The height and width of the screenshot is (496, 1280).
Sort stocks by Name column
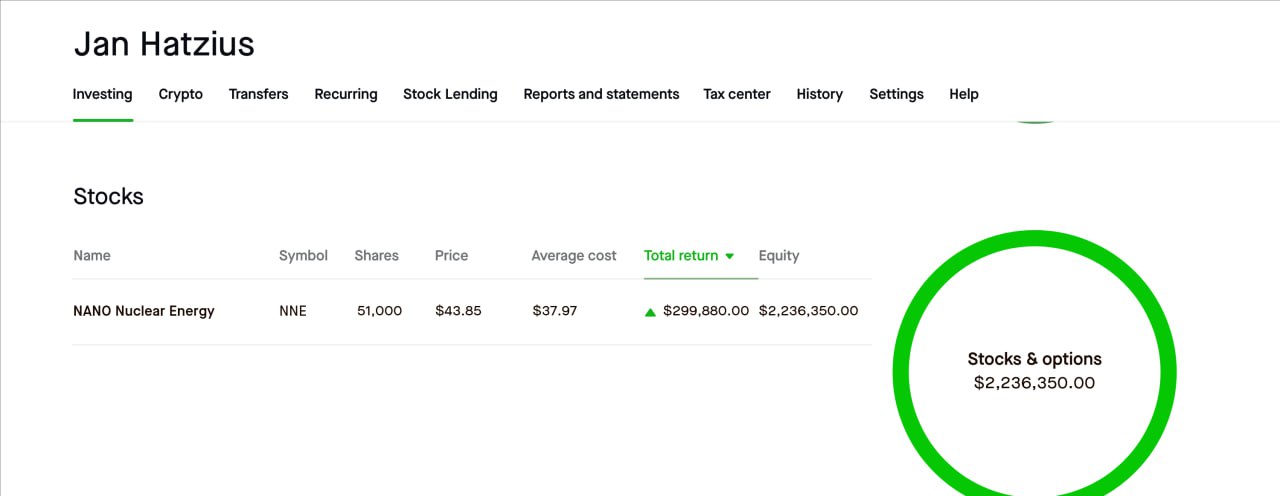tap(92, 256)
